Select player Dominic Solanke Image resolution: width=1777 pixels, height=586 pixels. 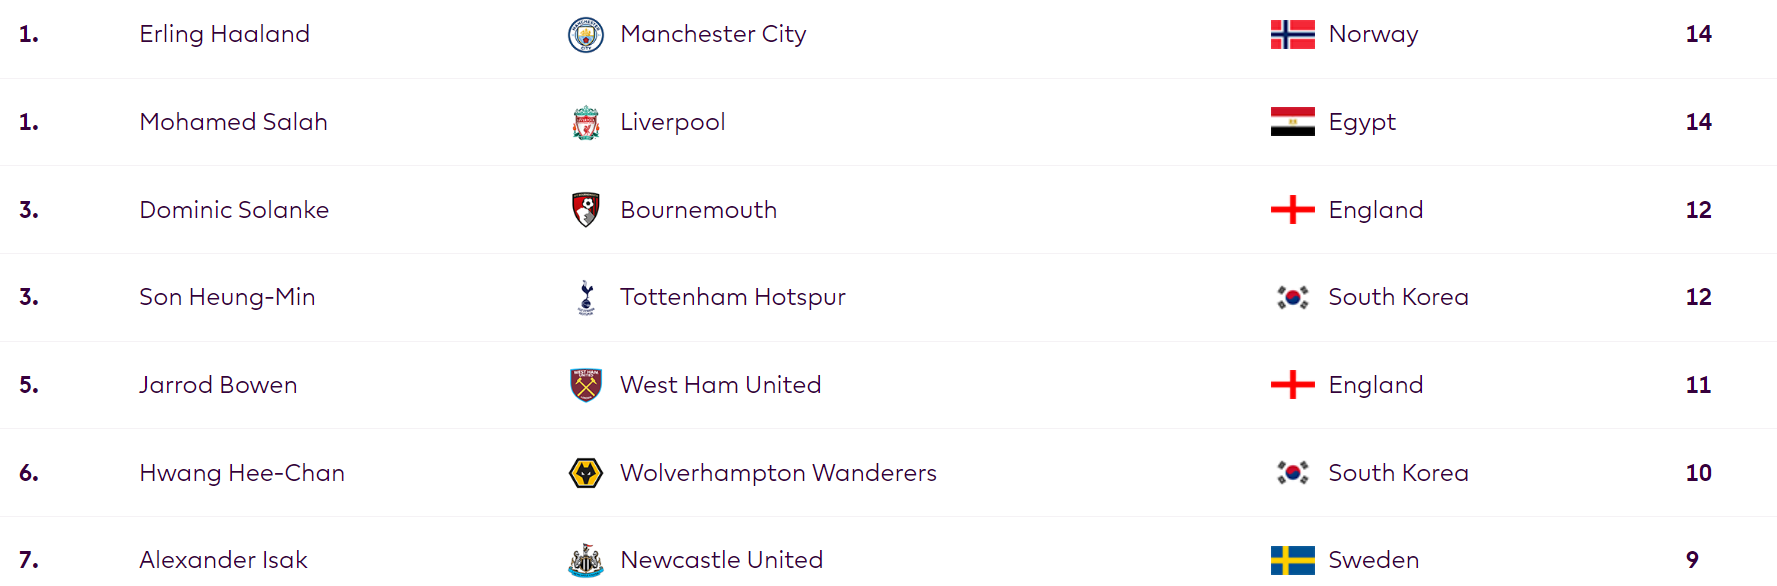[x=234, y=210]
